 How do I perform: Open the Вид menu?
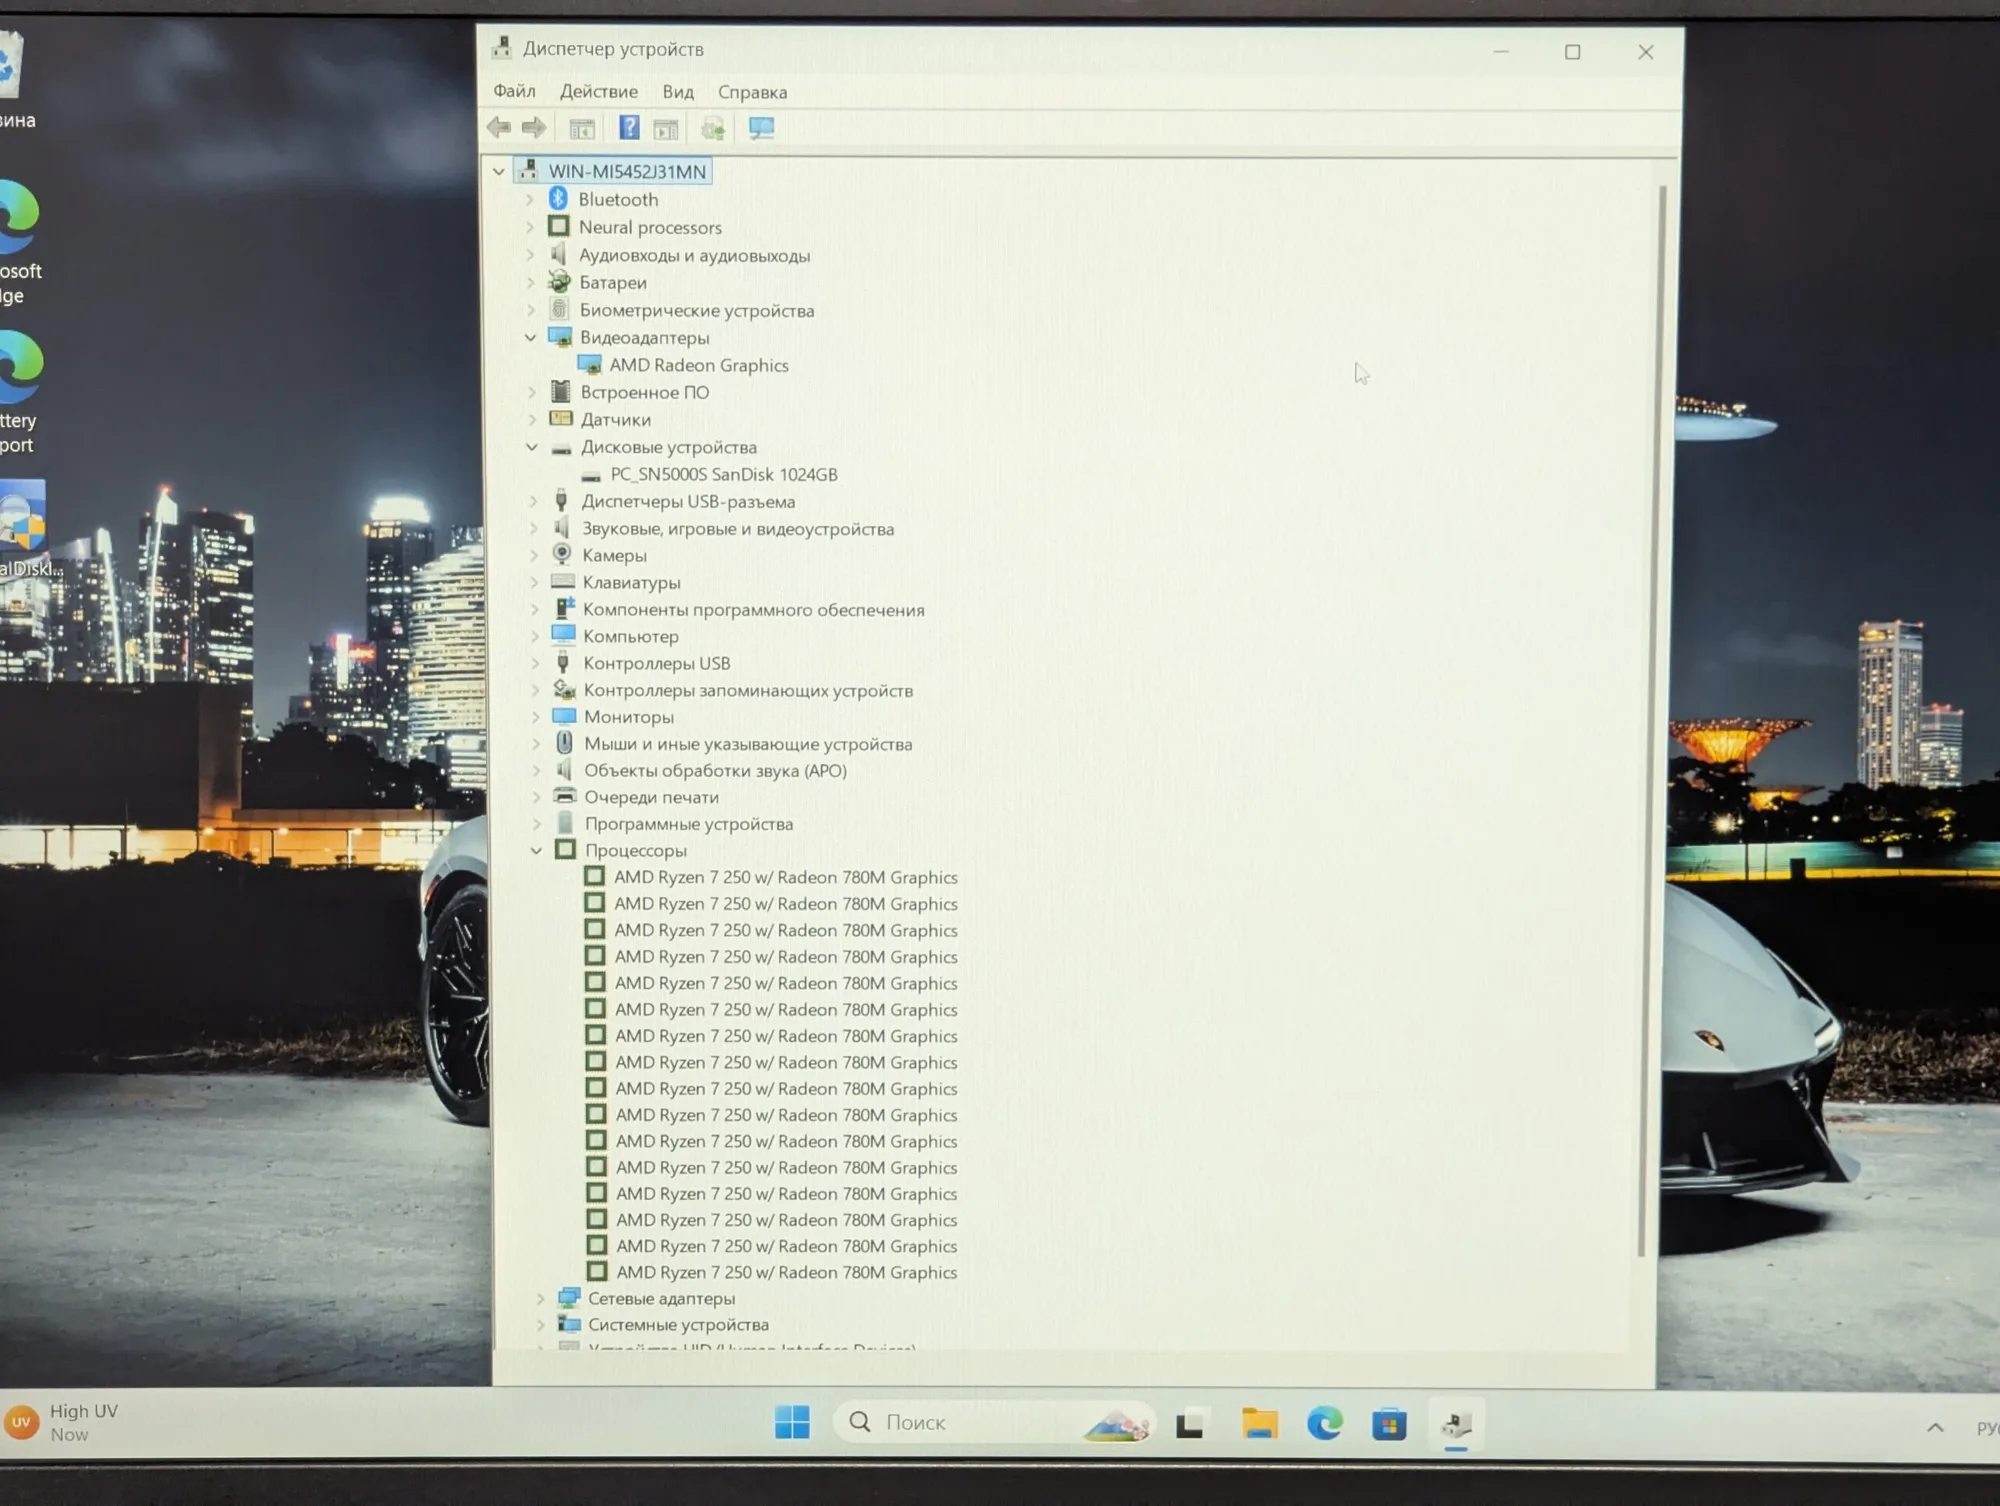tap(678, 92)
